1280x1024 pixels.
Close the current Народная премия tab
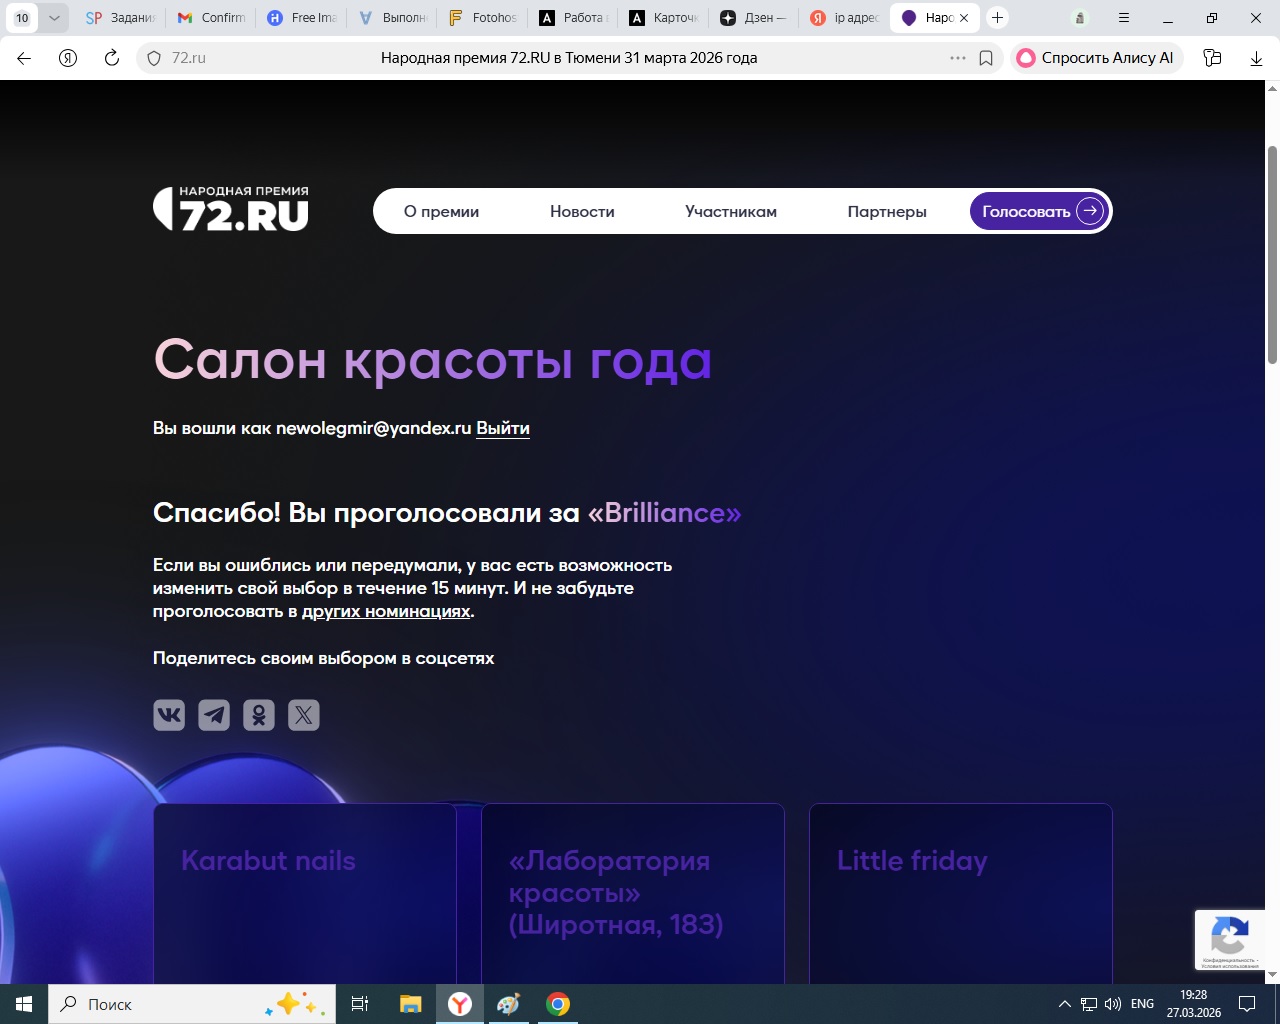point(964,18)
